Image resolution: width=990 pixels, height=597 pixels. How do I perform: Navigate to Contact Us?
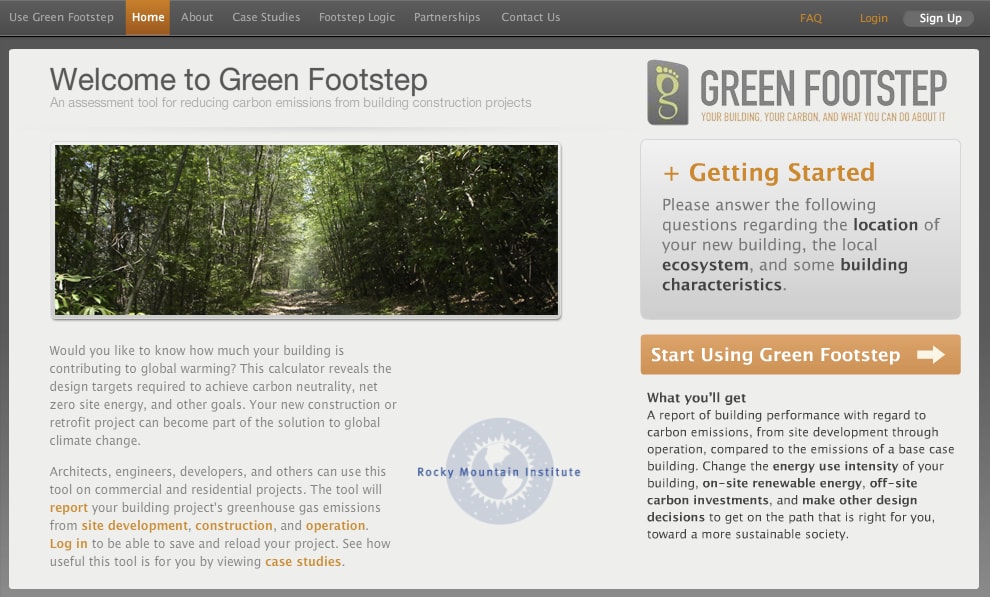point(530,17)
